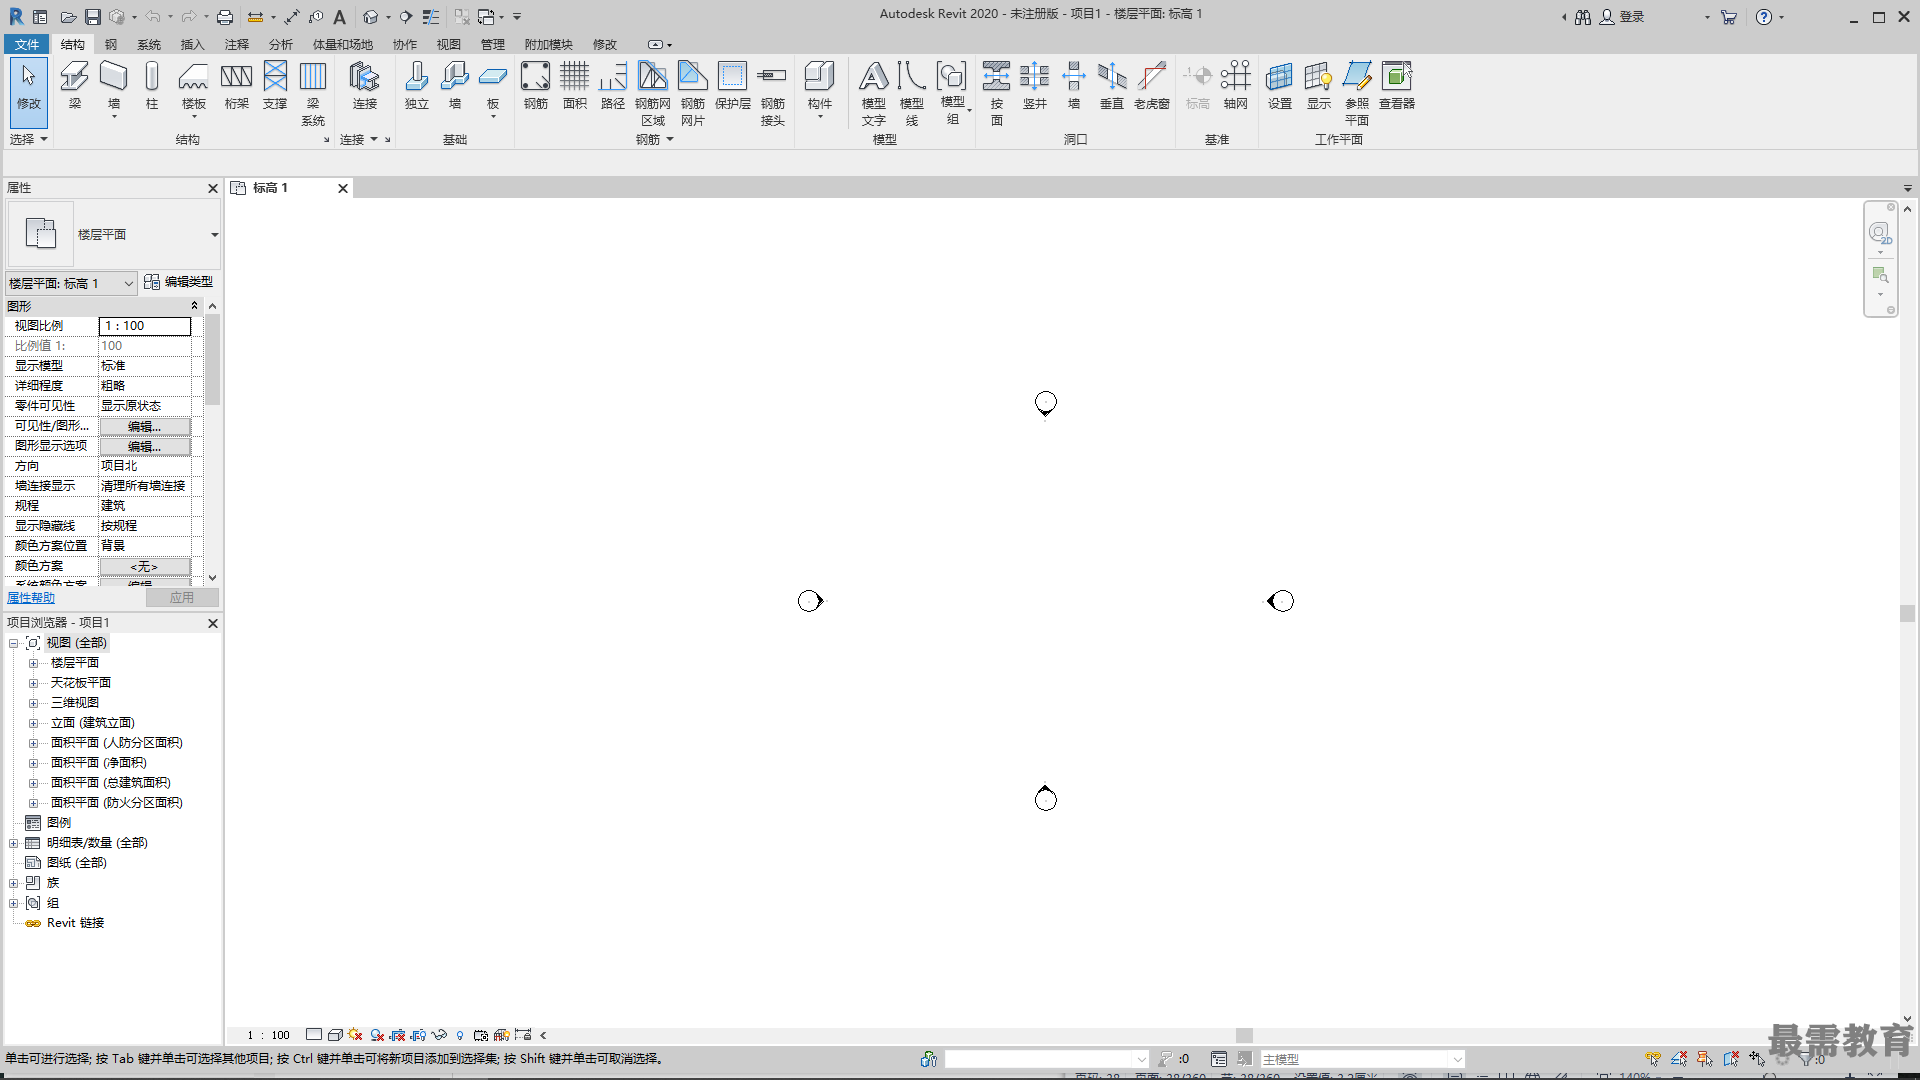This screenshot has width=1920, height=1080.
Task: Expand the 三维视图 tree node
Action: (33, 703)
